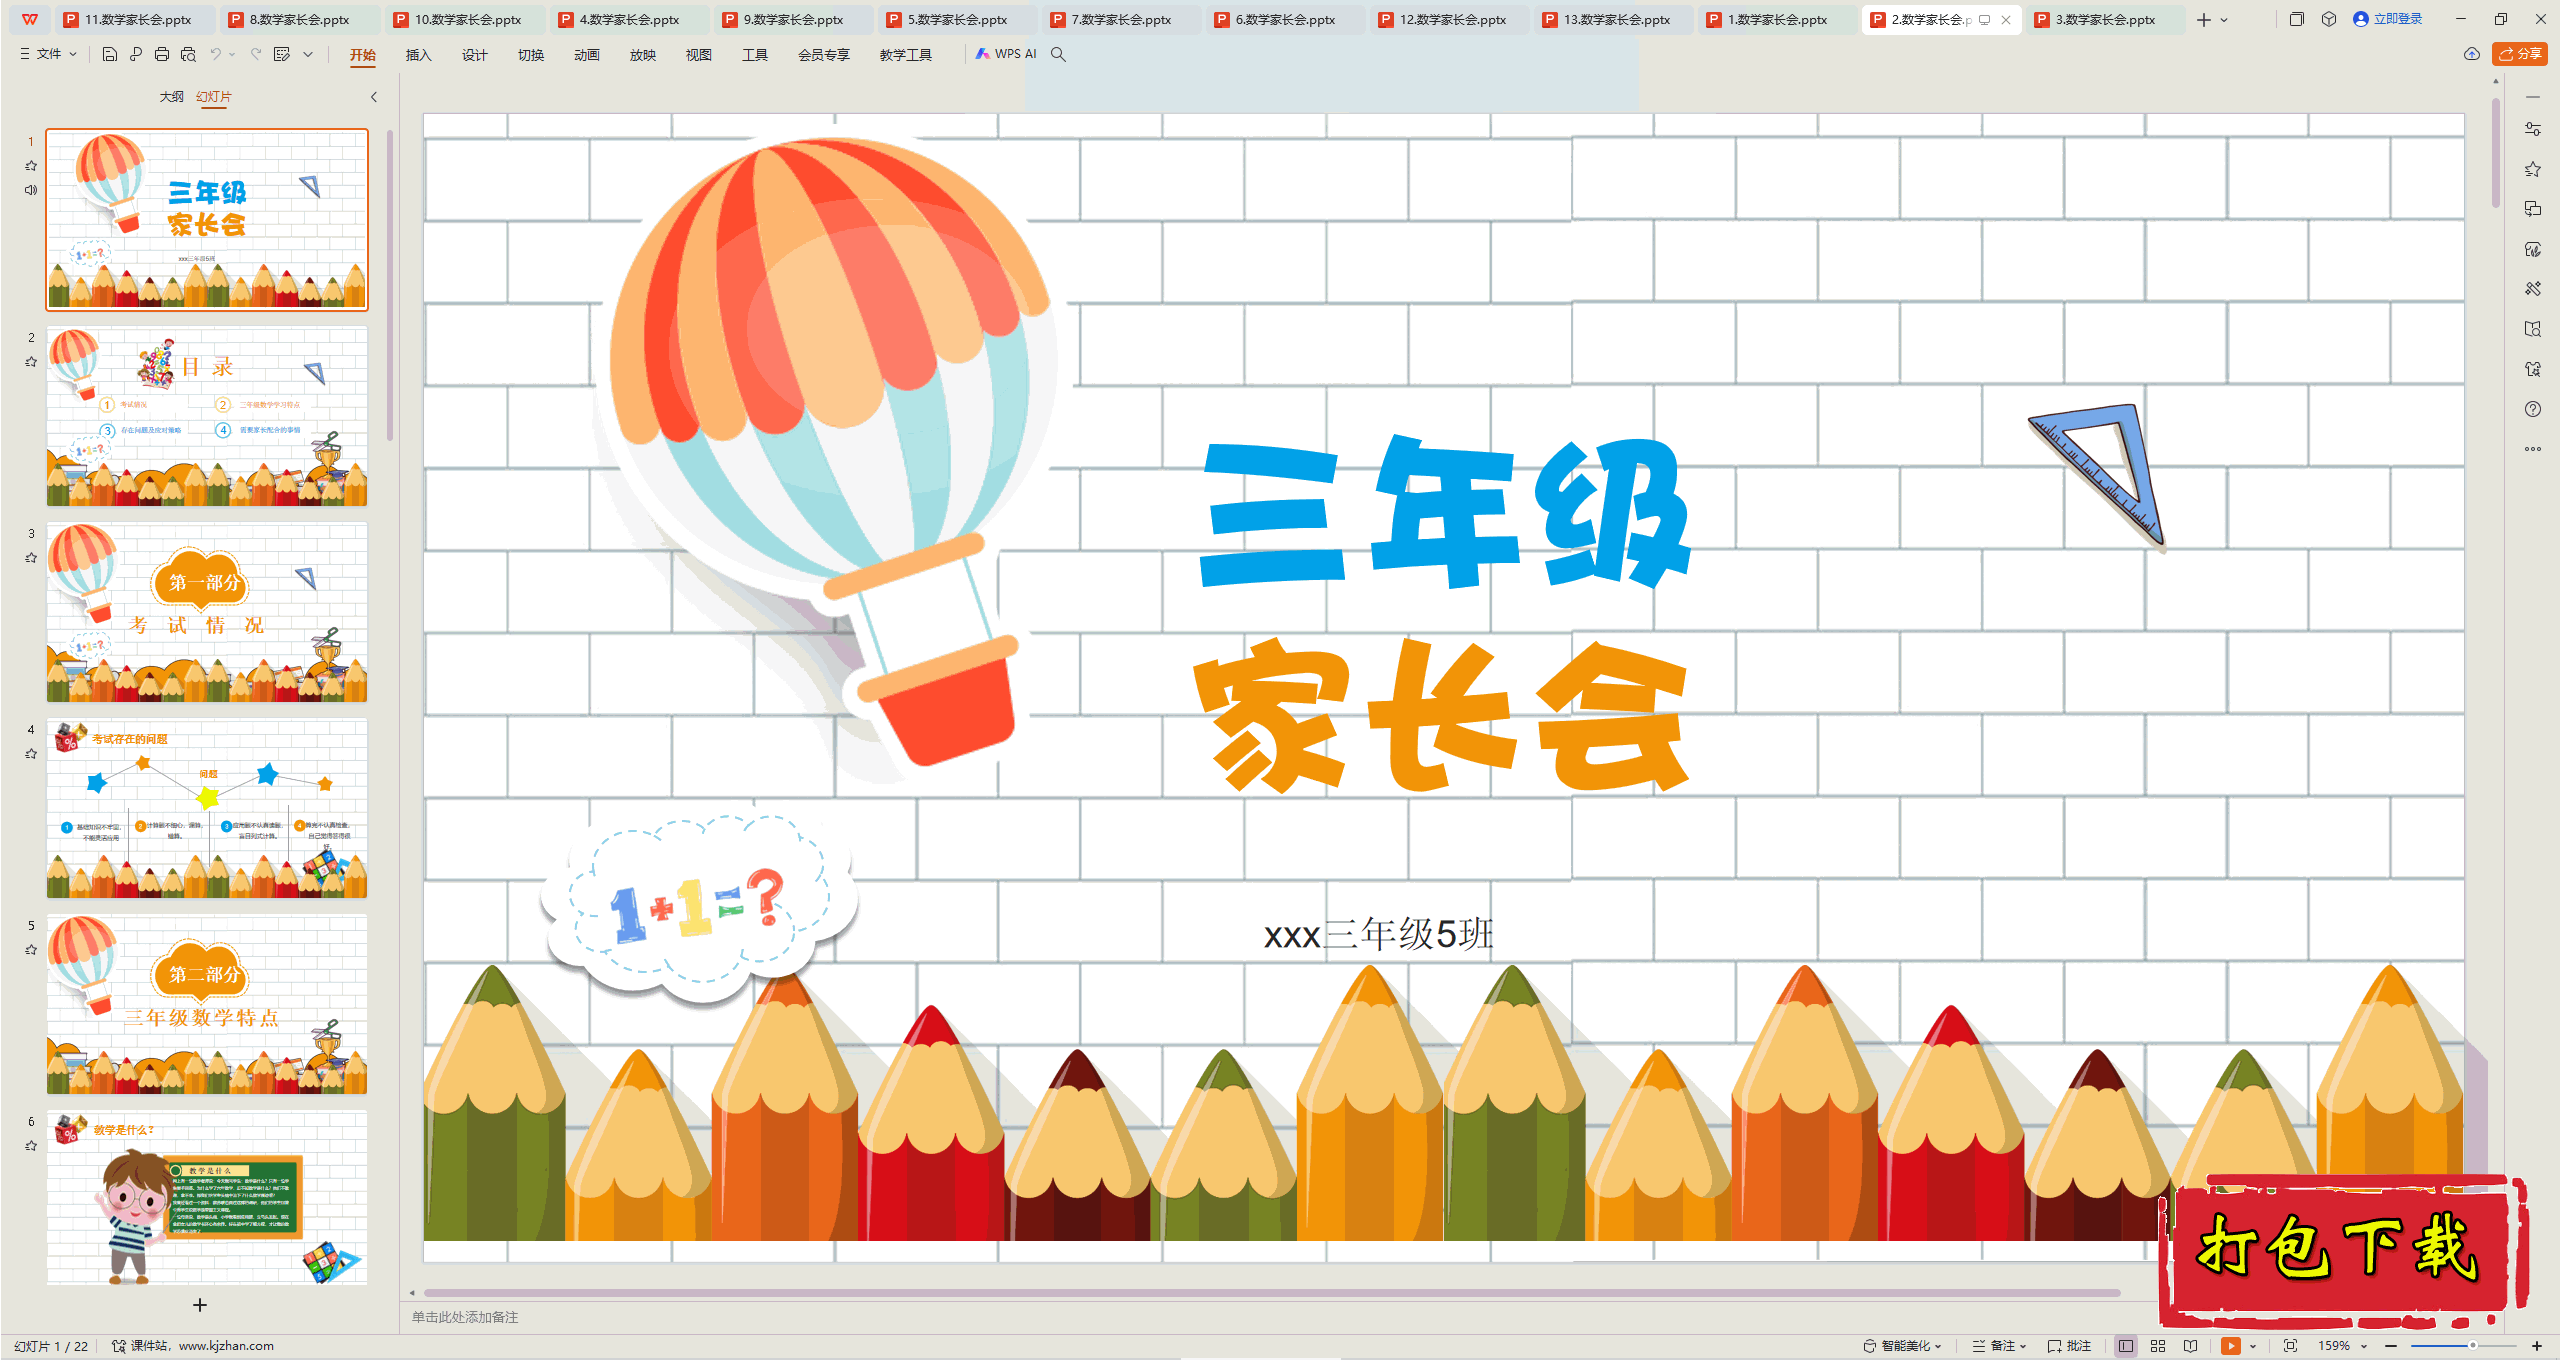The height and width of the screenshot is (1360, 2560).
Task: Open the animation star icon in right sidebar
Action: coord(2532,169)
